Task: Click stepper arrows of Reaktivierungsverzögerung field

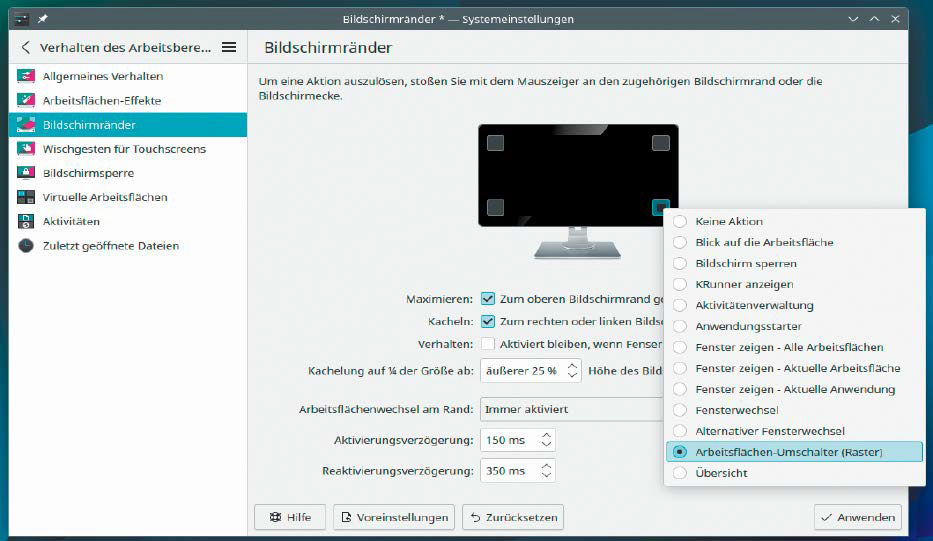Action: pyautogui.click(x=546, y=471)
